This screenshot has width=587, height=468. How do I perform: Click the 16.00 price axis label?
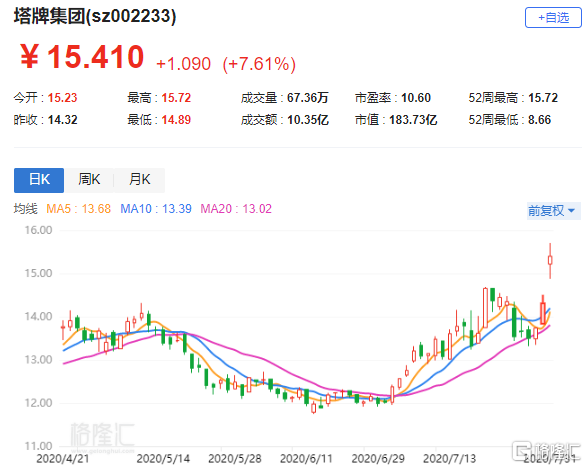38,230
